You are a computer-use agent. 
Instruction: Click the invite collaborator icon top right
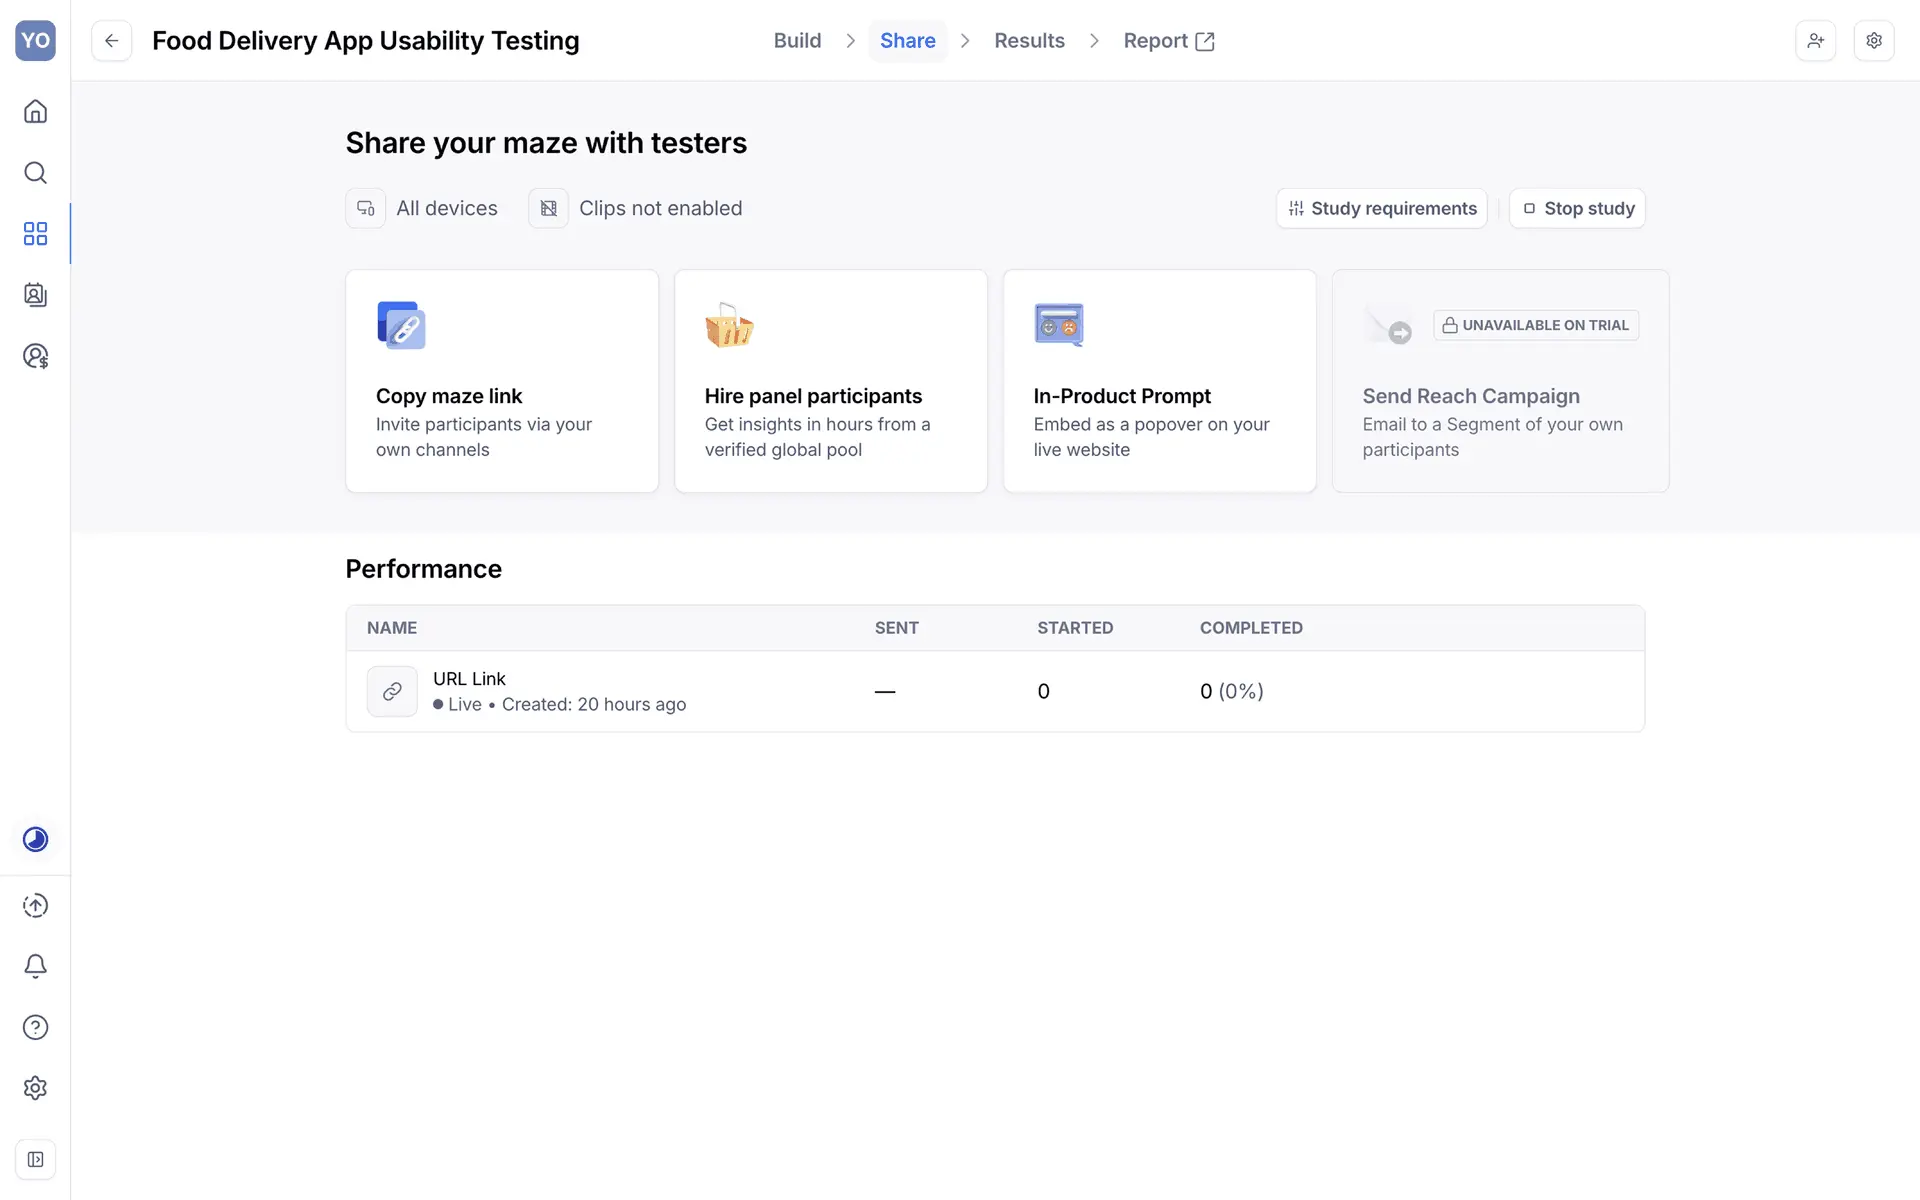1815,41
